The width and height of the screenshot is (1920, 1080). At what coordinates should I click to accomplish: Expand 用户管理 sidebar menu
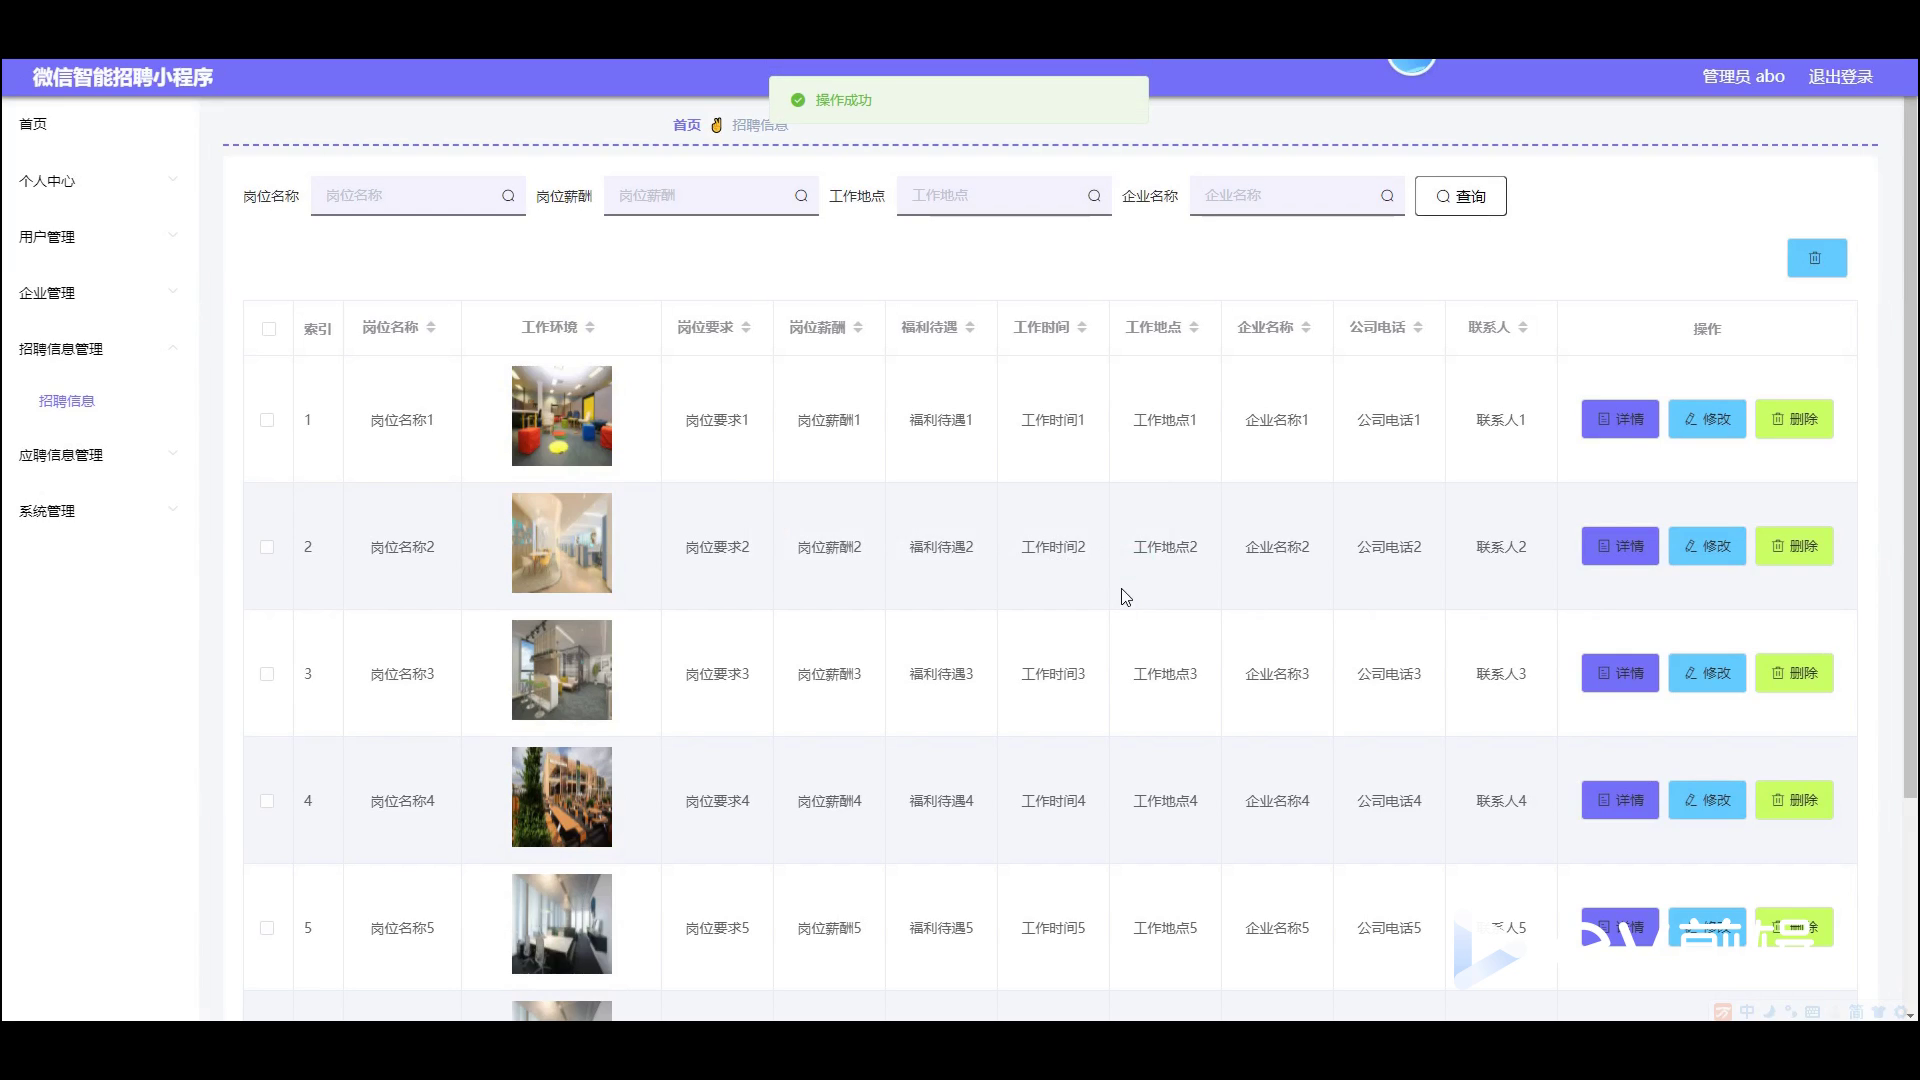pos(98,237)
